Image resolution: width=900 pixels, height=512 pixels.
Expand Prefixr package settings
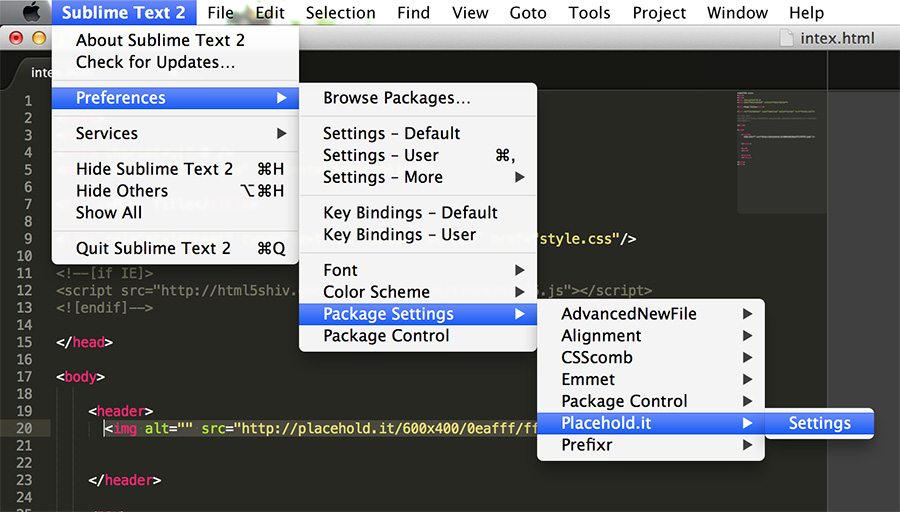[651, 444]
